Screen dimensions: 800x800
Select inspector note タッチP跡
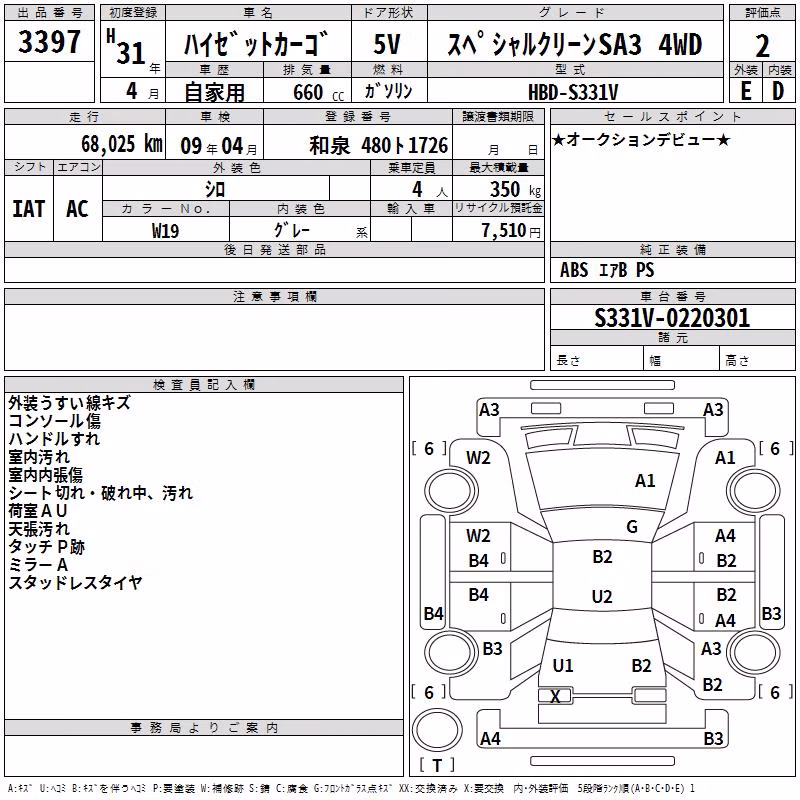(46, 546)
